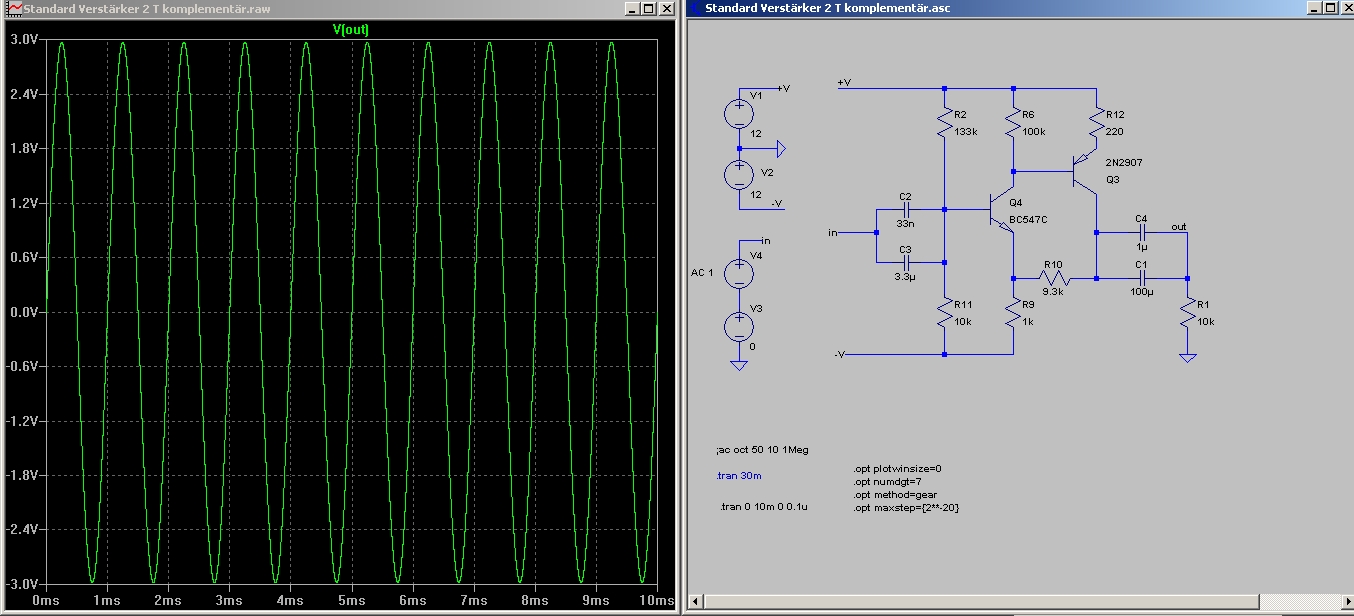
Task: Select the V2 voltage source symbol
Action: [x=739, y=176]
